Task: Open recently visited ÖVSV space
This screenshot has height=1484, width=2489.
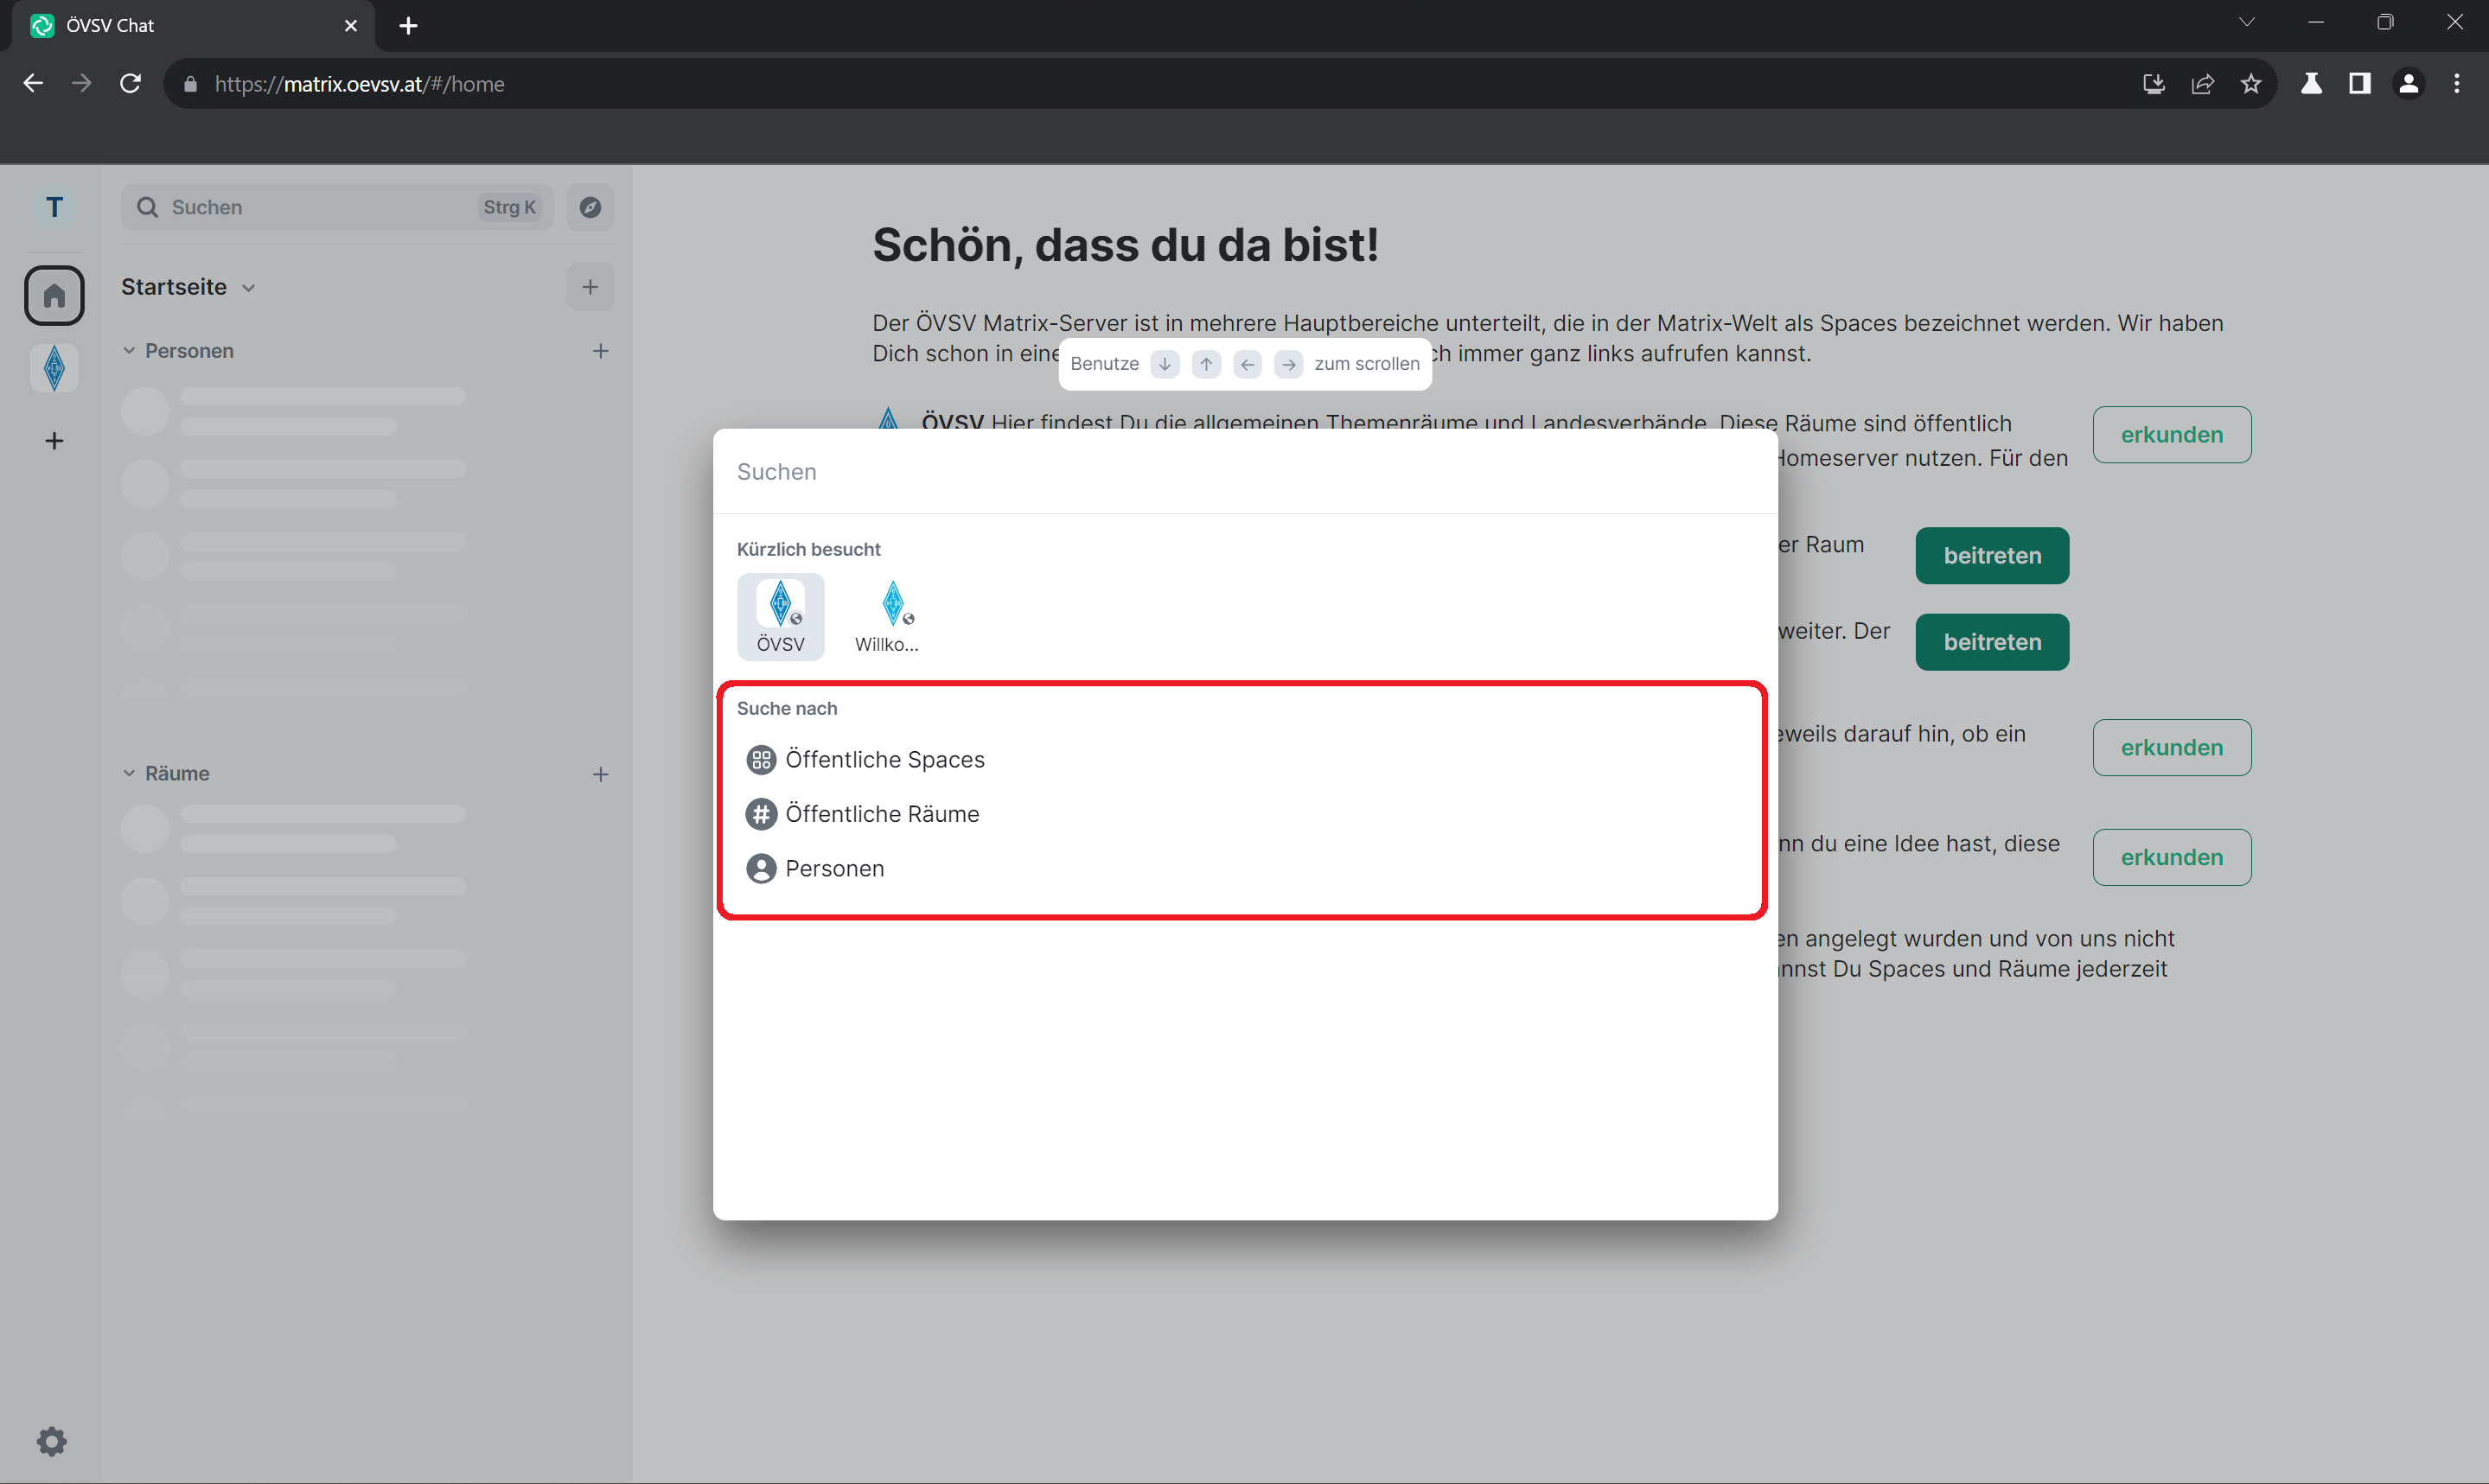Action: [780, 616]
